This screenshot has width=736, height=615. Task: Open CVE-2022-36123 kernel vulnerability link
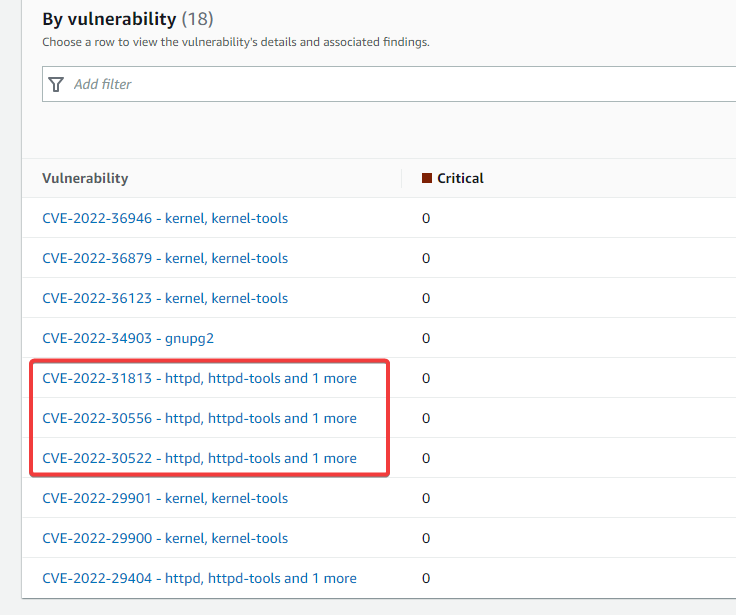[x=165, y=298]
